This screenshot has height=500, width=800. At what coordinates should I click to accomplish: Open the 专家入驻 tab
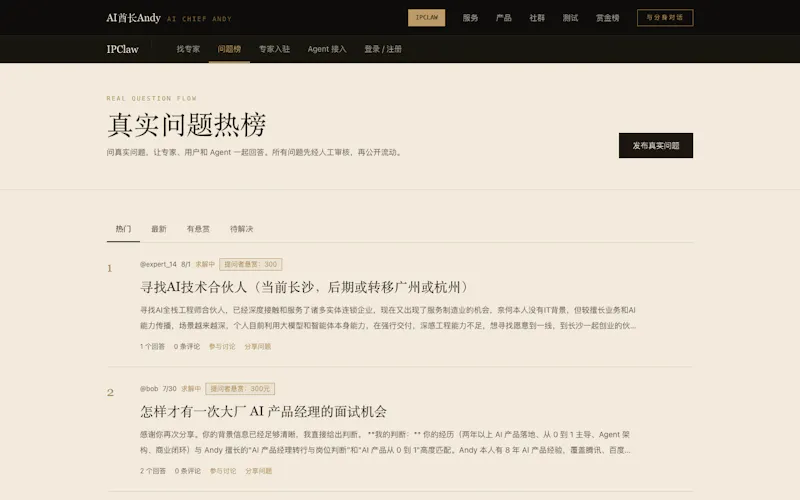click(274, 49)
